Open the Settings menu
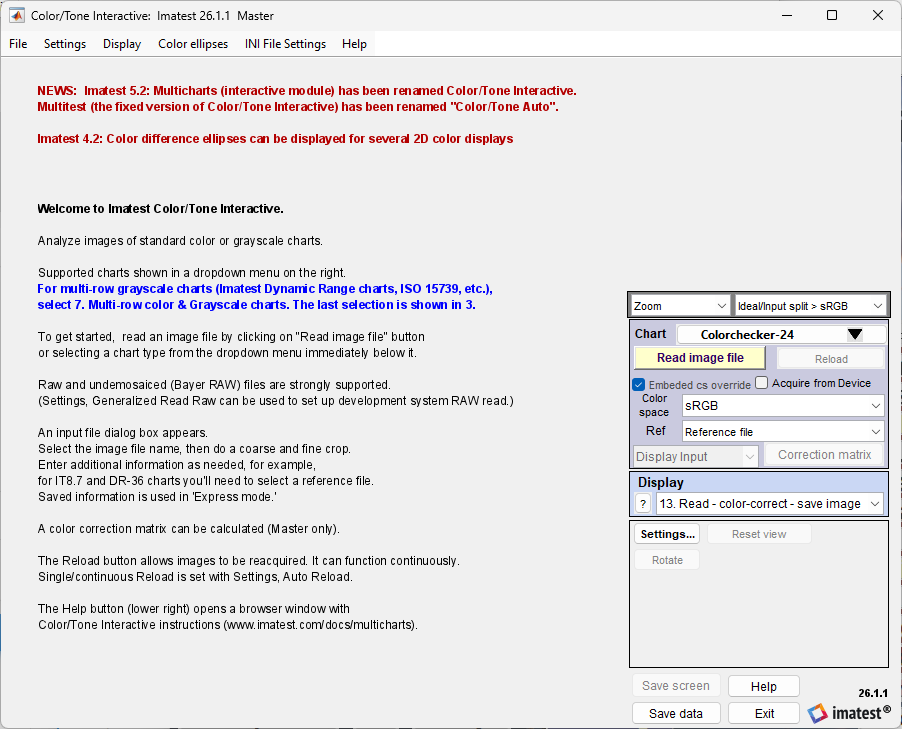 65,44
